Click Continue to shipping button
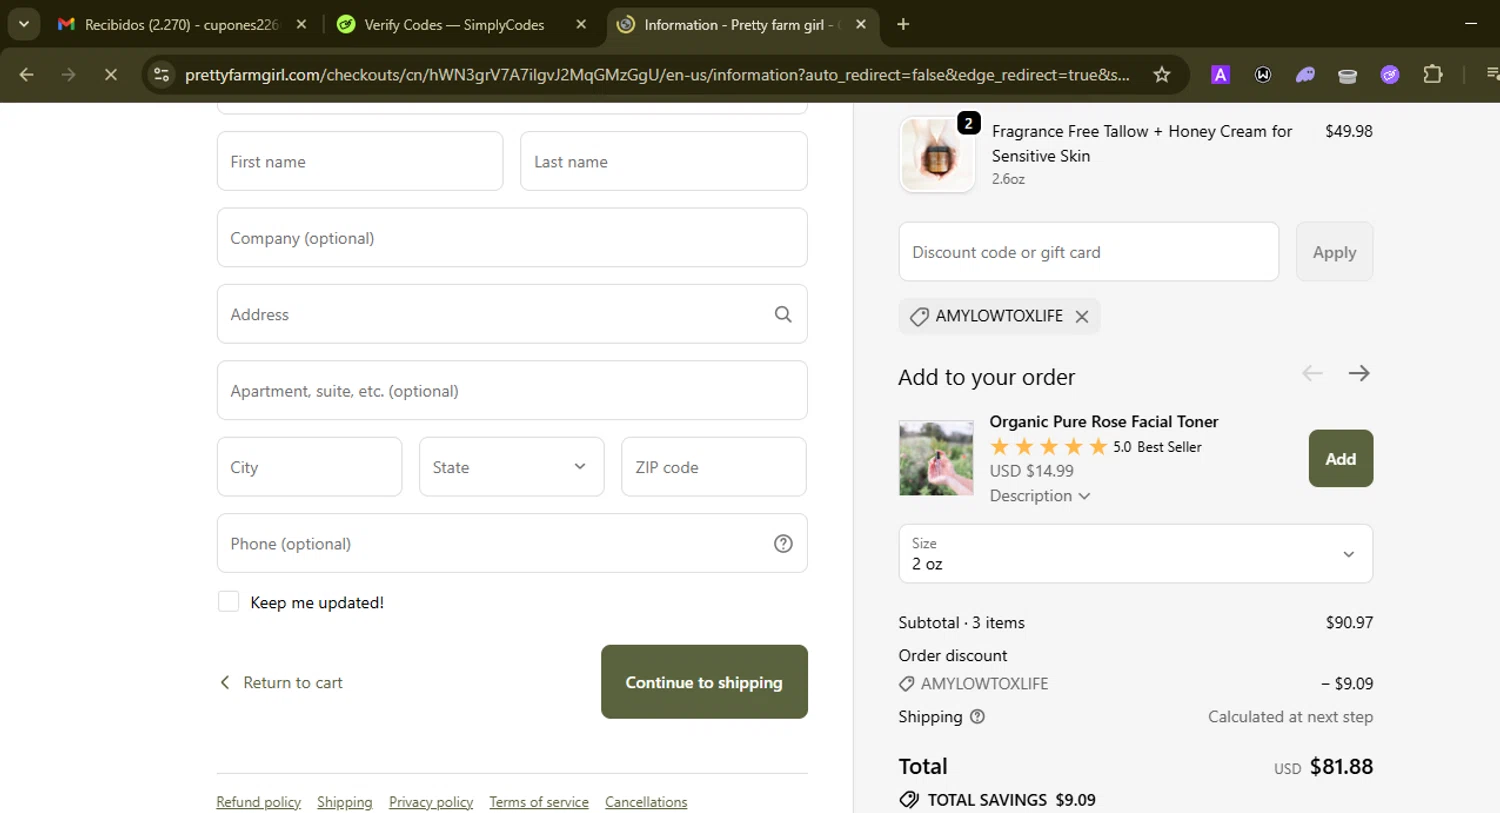 [x=704, y=682]
